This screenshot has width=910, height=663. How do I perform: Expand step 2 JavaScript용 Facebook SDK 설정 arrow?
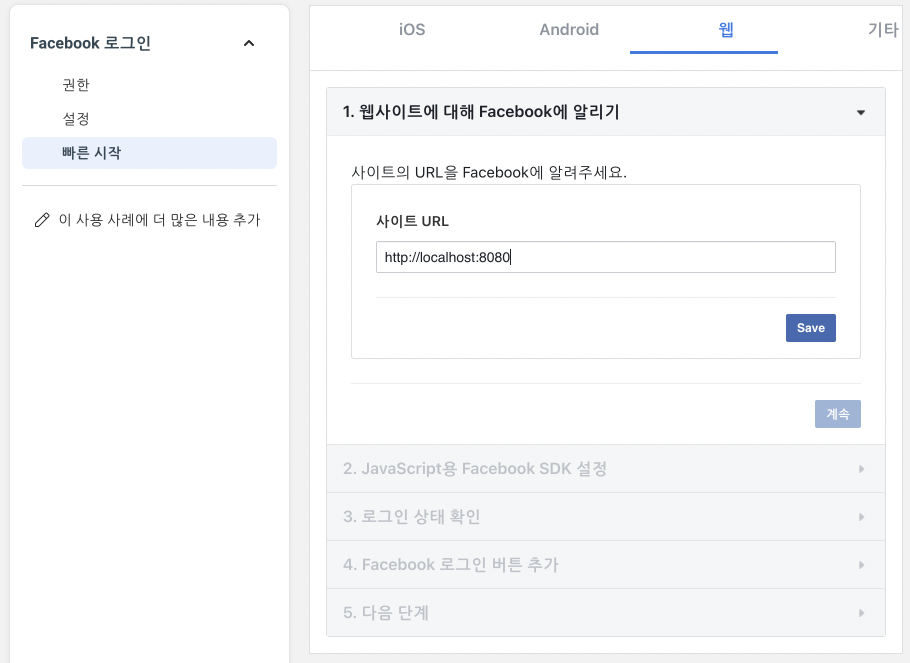[861, 469]
